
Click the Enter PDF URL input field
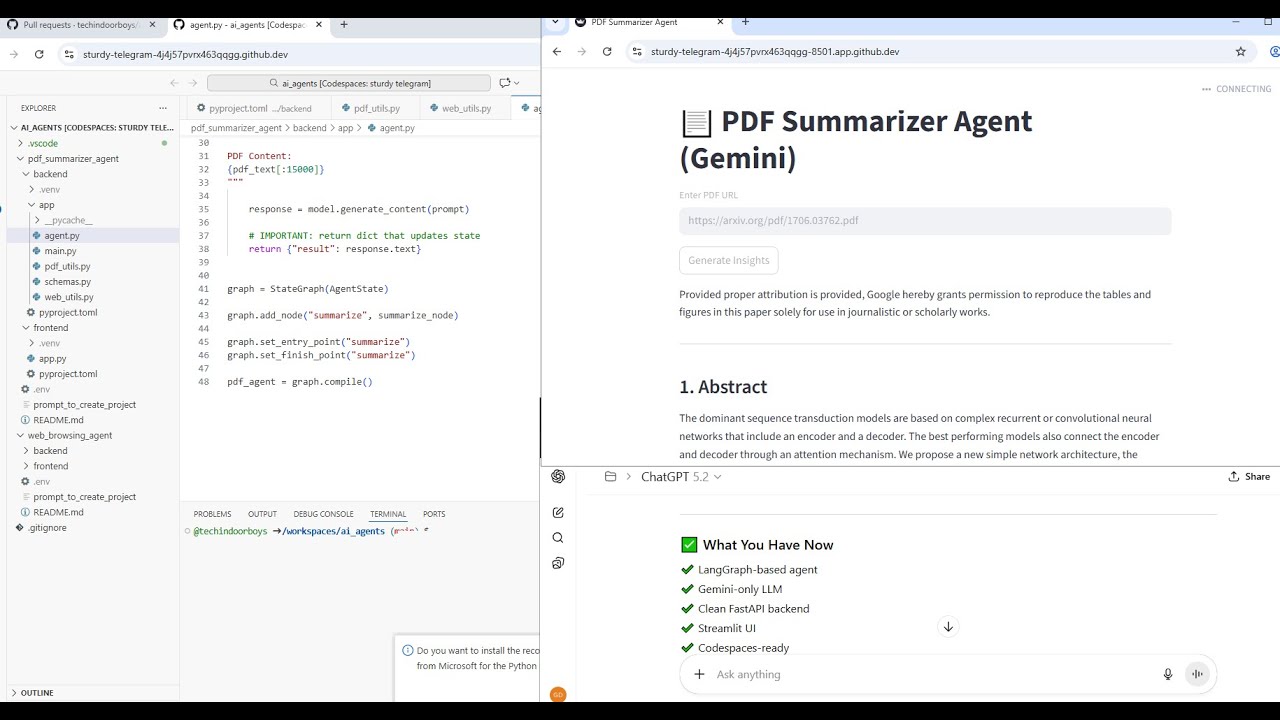point(925,221)
